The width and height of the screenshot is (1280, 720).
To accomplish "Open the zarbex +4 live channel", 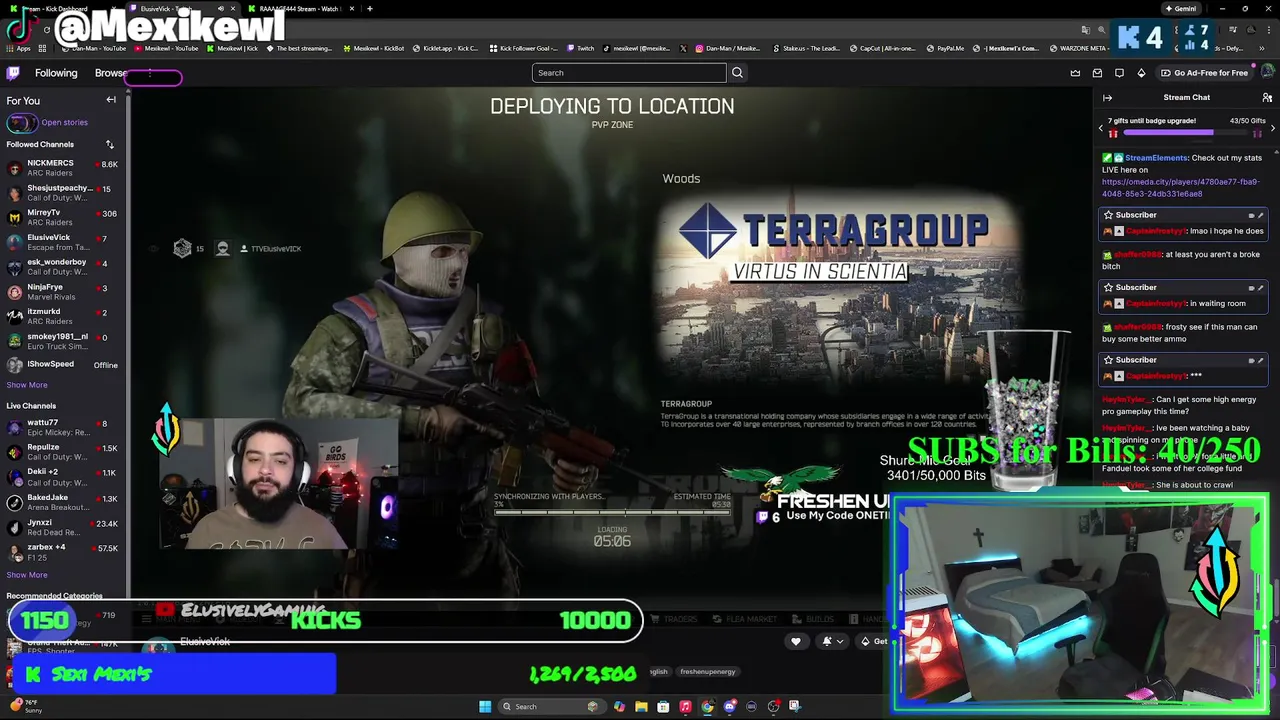I will [x=62, y=552].
